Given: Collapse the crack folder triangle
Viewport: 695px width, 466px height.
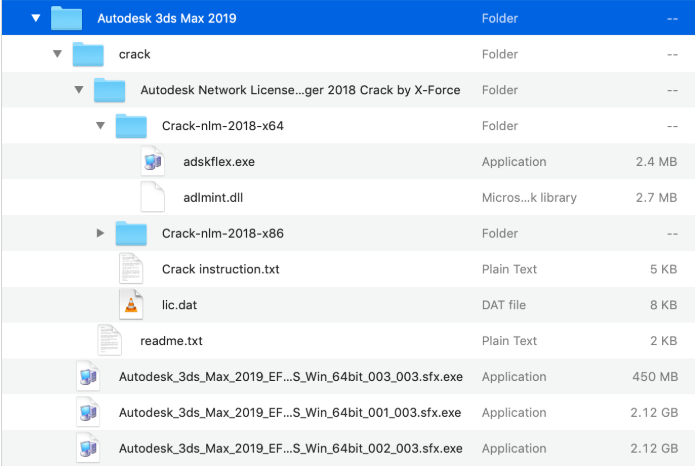Looking at the screenshot, I should tap(57, 54).
